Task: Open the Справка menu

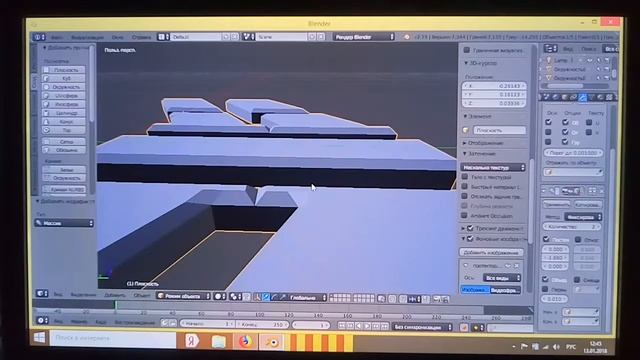Action: [x=141, y=38]
